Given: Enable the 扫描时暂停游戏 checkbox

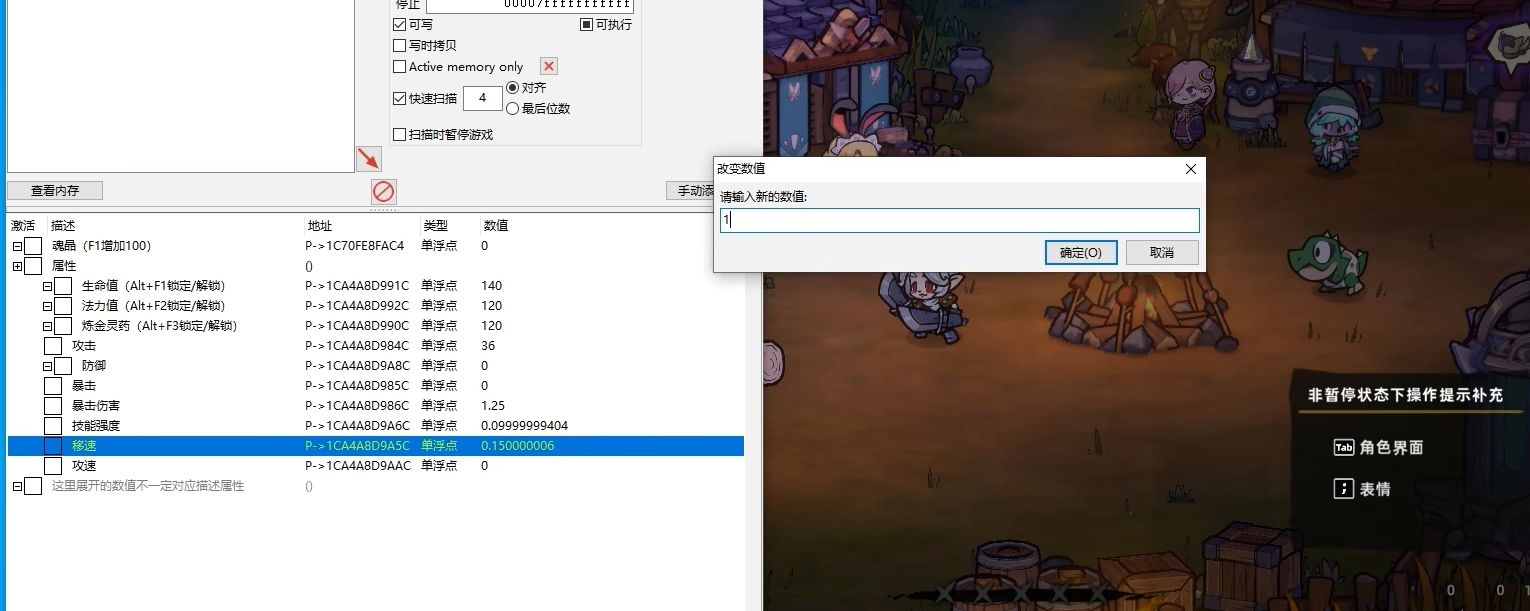Looking at the screenshot, I should (x=400, y=134).
